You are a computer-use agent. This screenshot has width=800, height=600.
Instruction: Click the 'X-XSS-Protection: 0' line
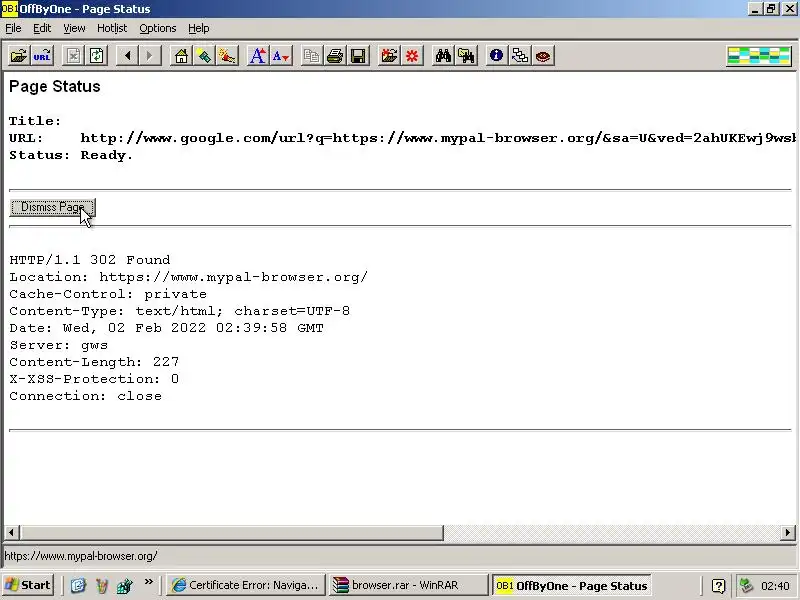tap(94, 379)
